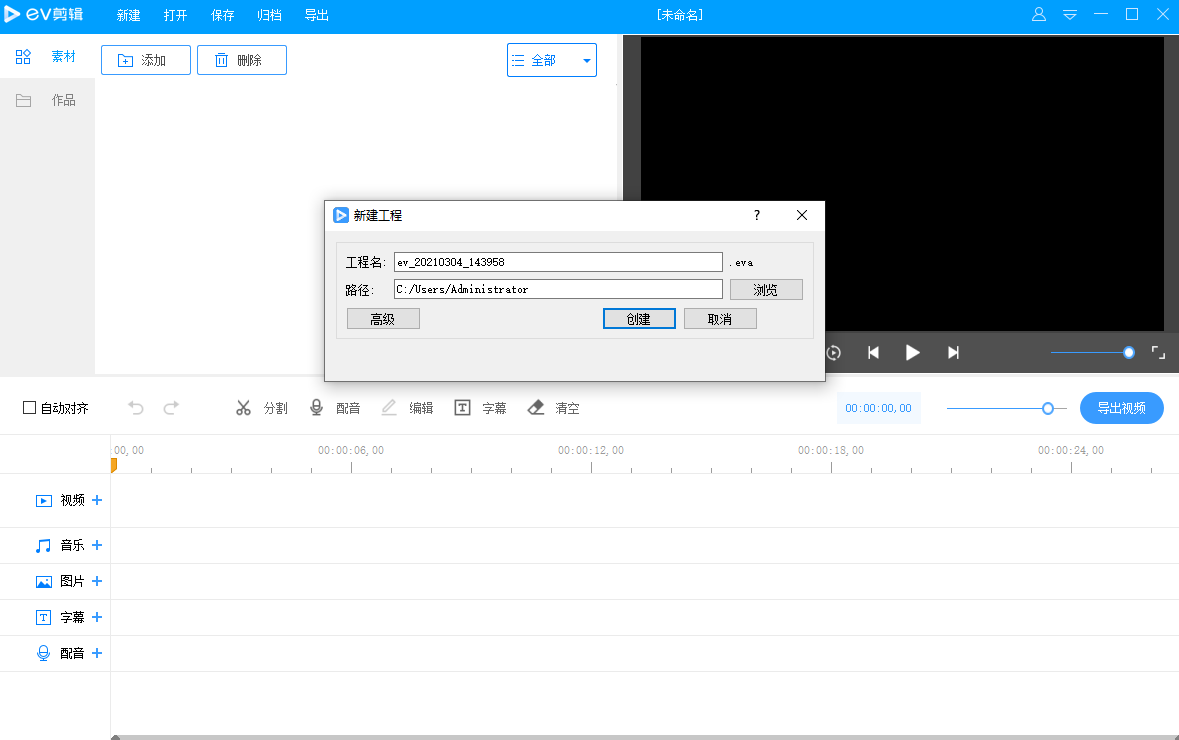
Task: Expand the 全部 filter dropdown
Action: (x=552, y=60)
